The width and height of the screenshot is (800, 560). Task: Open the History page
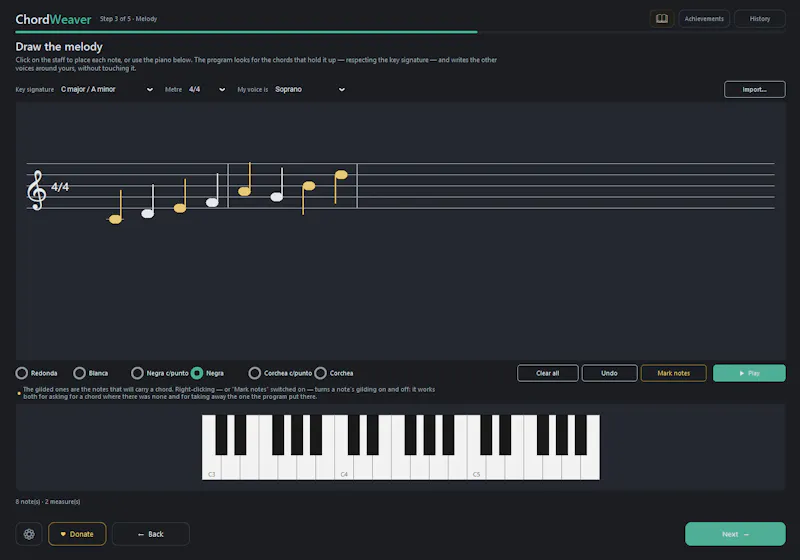click(x=760, y=19)
